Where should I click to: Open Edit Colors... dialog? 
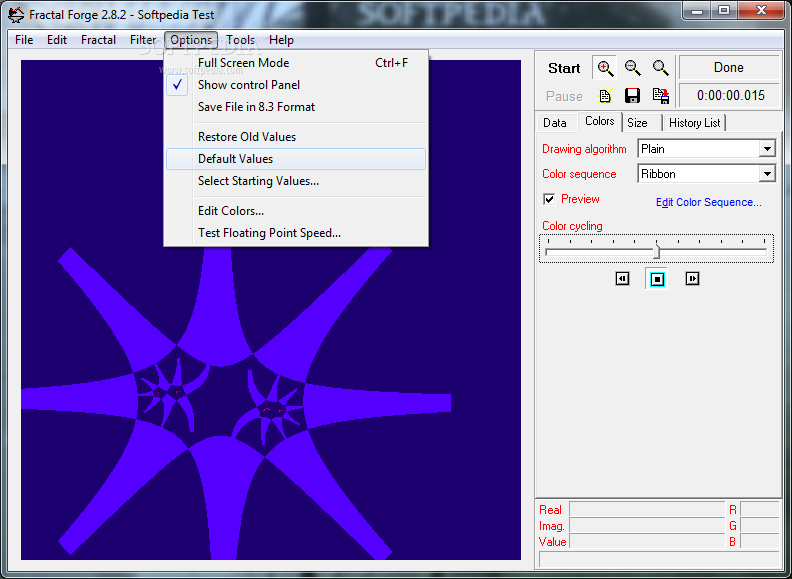point(296,211)
